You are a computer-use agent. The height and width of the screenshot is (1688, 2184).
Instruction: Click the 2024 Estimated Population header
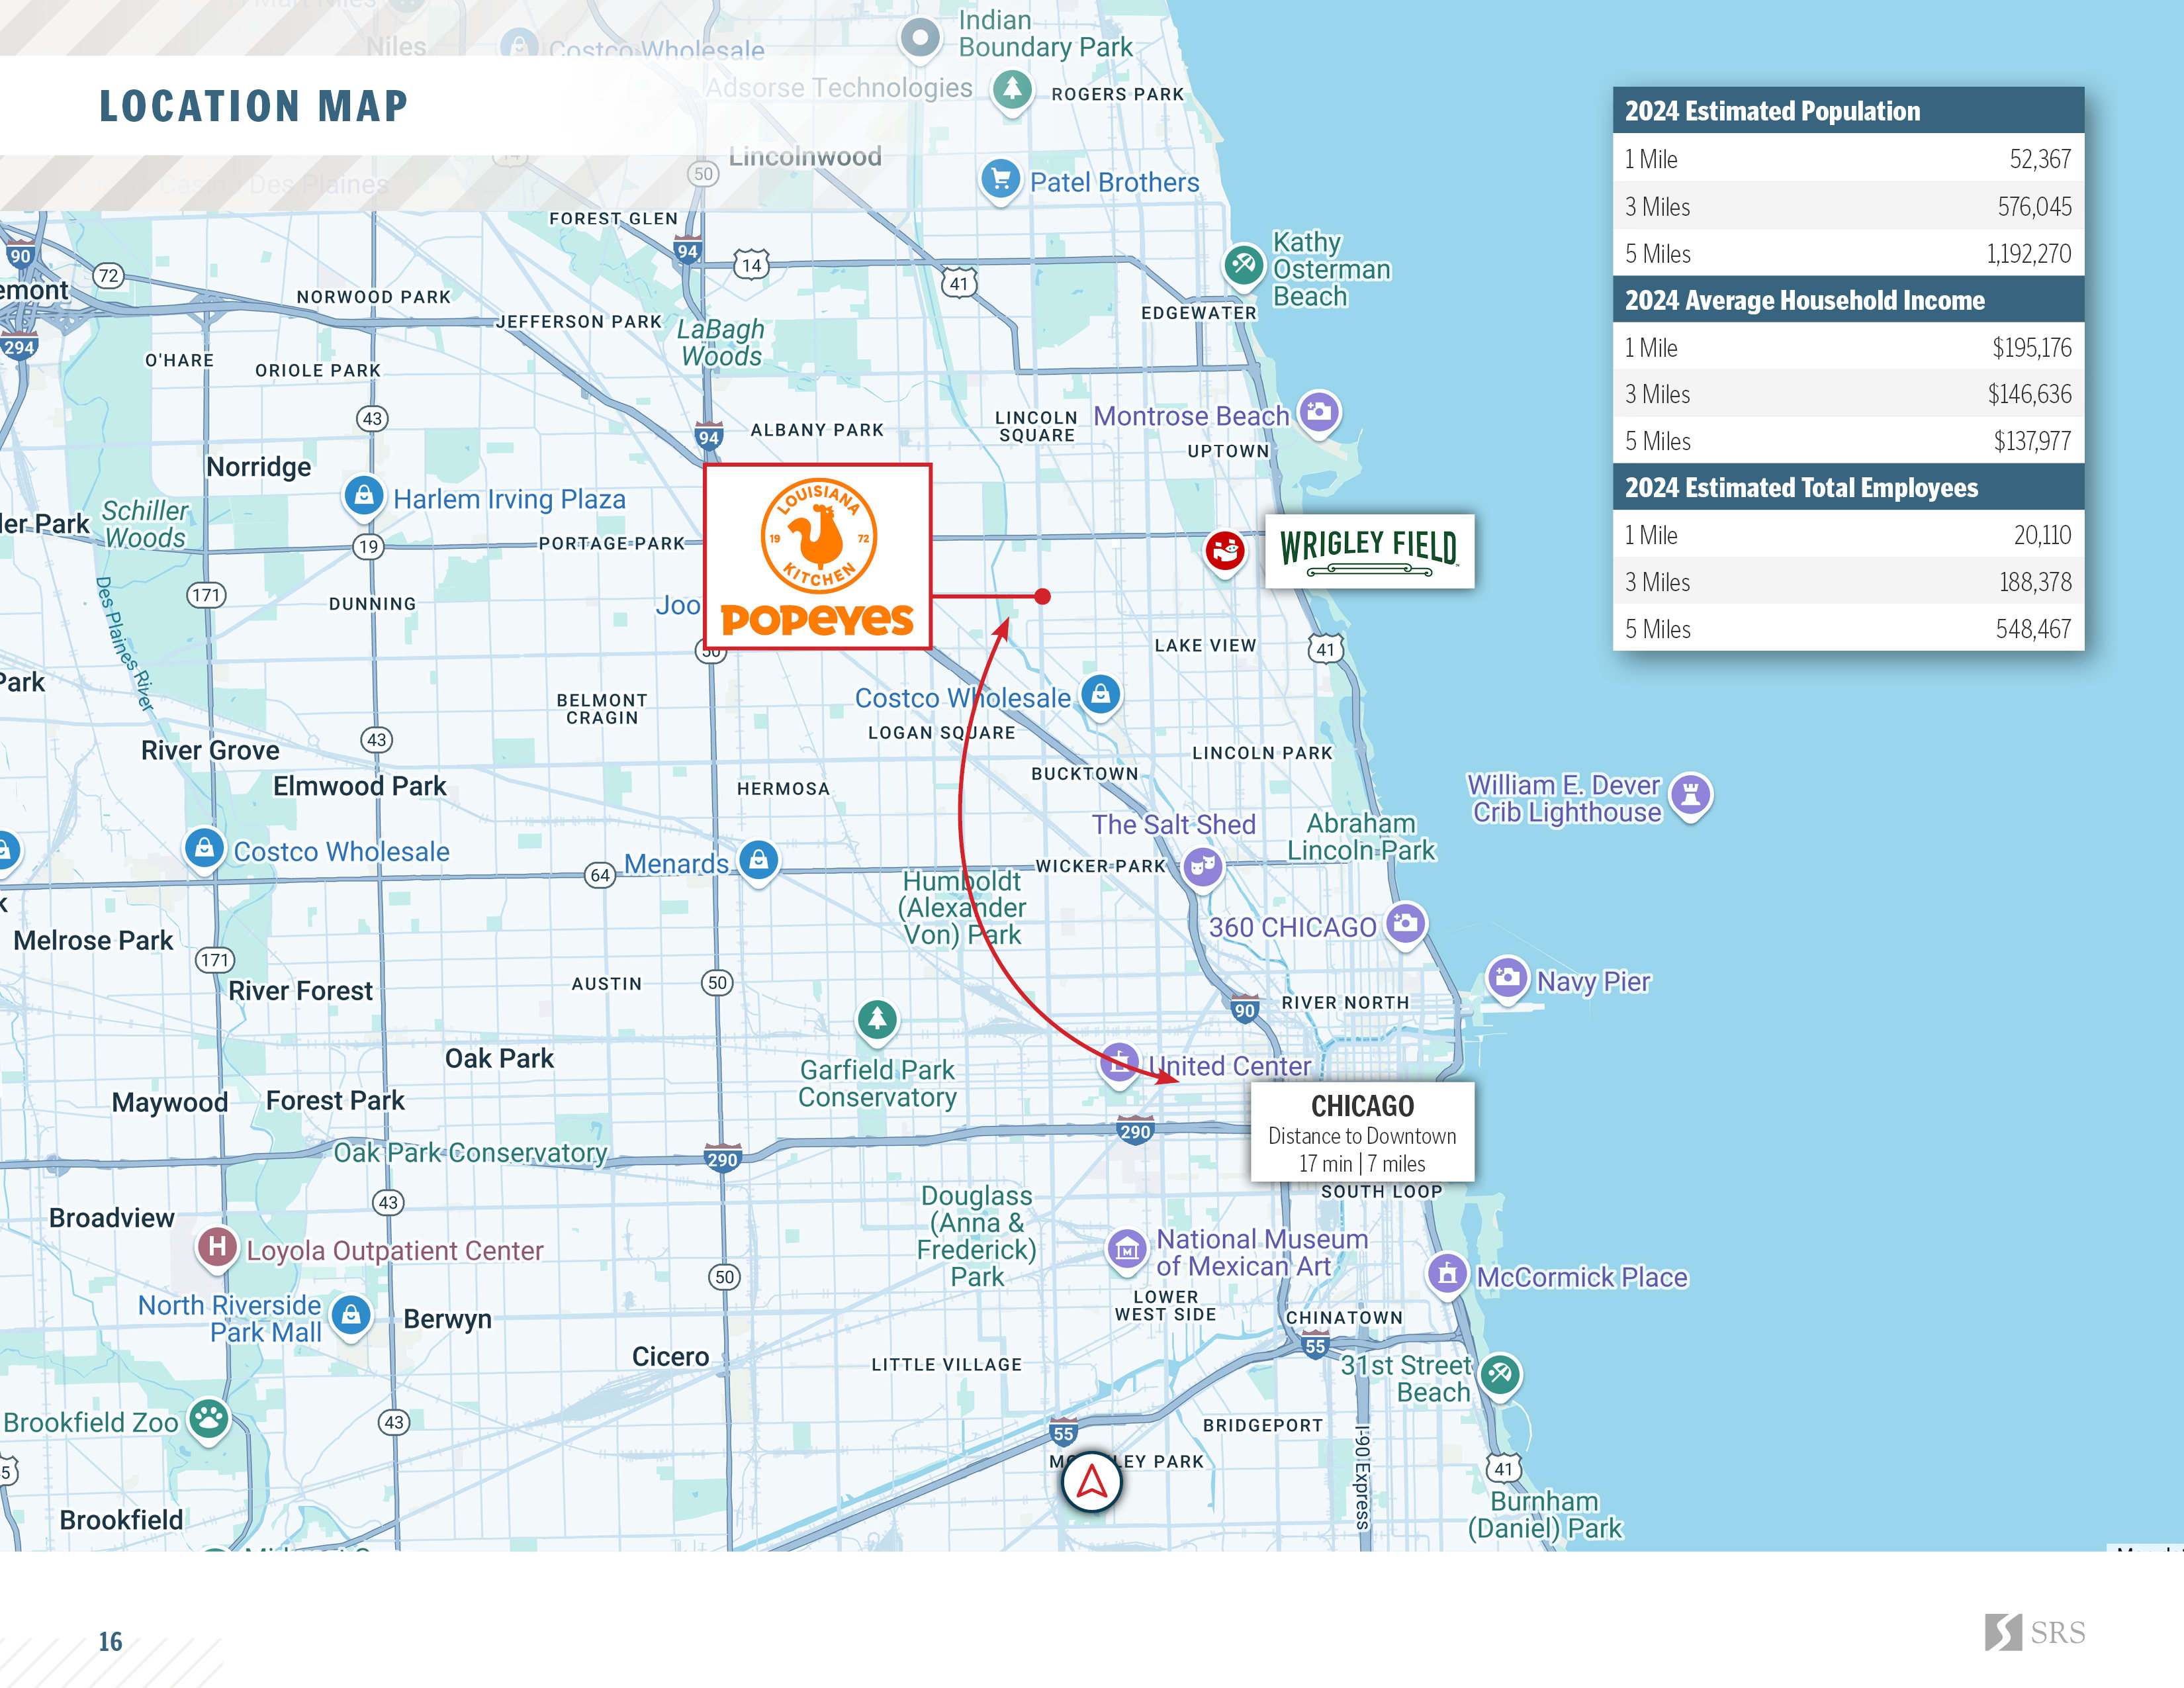pyautogui.click(x=1848, y=111)
